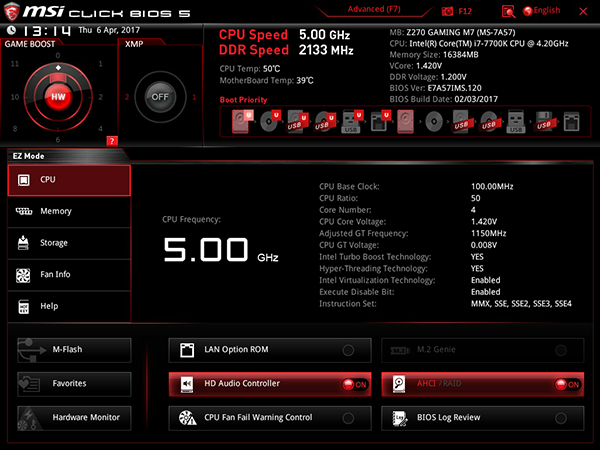The width and height of the screenshot is (600, 450).
Task: Select the UEFI USB key boot device
Action: coord(352,122)
